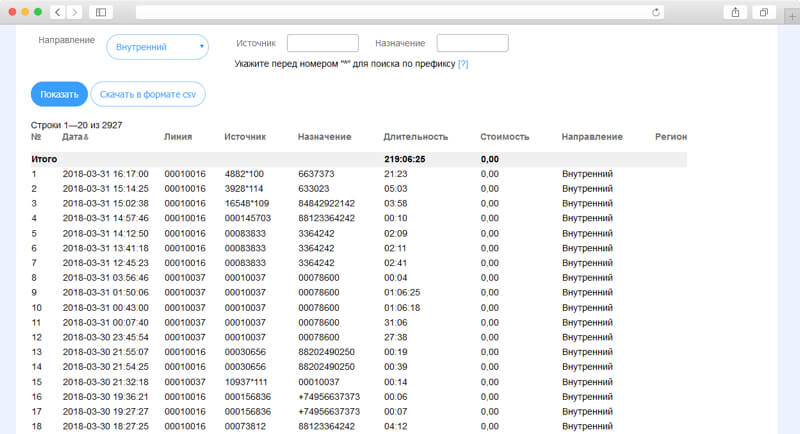The width and height of the screenshot is (800, 434).
Task: Click destination 633023
Action: coord(314,189)
